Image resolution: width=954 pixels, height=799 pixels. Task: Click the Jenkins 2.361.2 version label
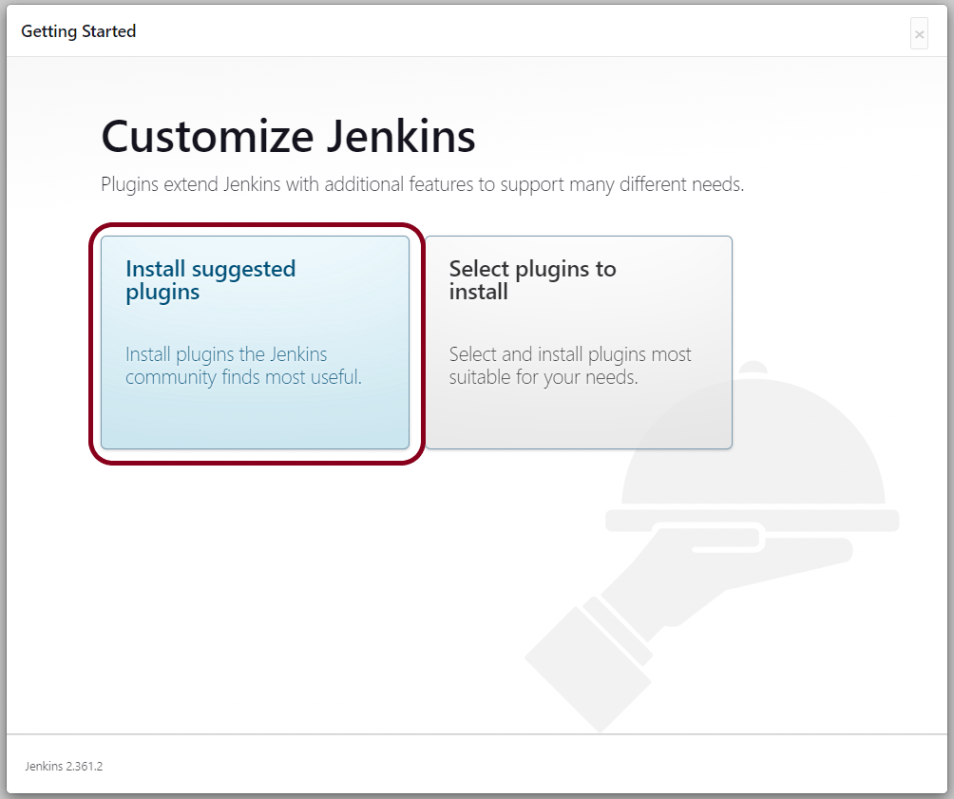64,766
